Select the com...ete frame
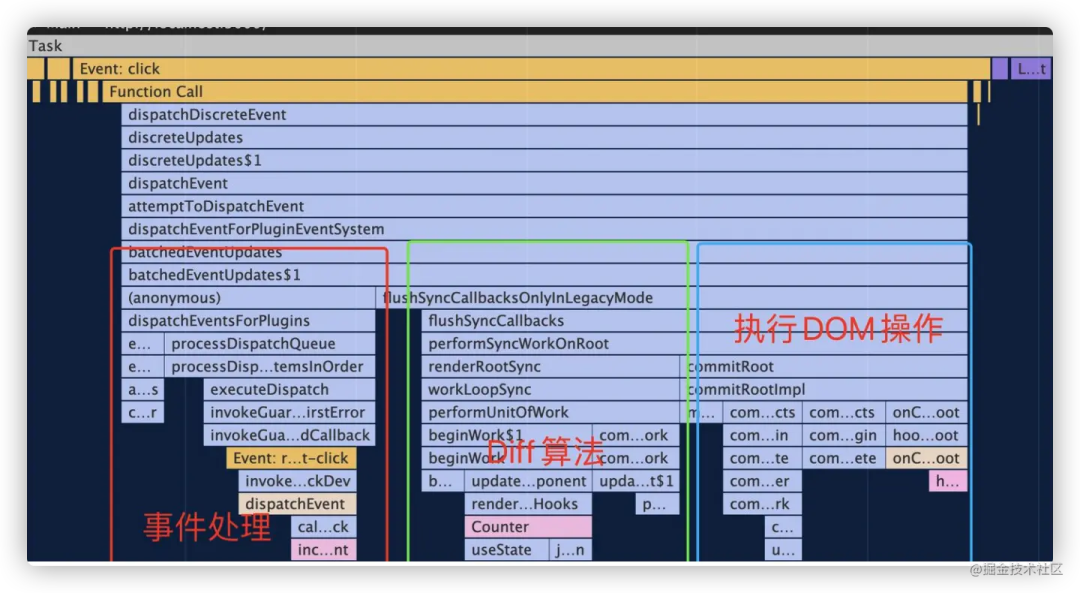This screenshot has height=593, width=1080. [x=843, y=457]
